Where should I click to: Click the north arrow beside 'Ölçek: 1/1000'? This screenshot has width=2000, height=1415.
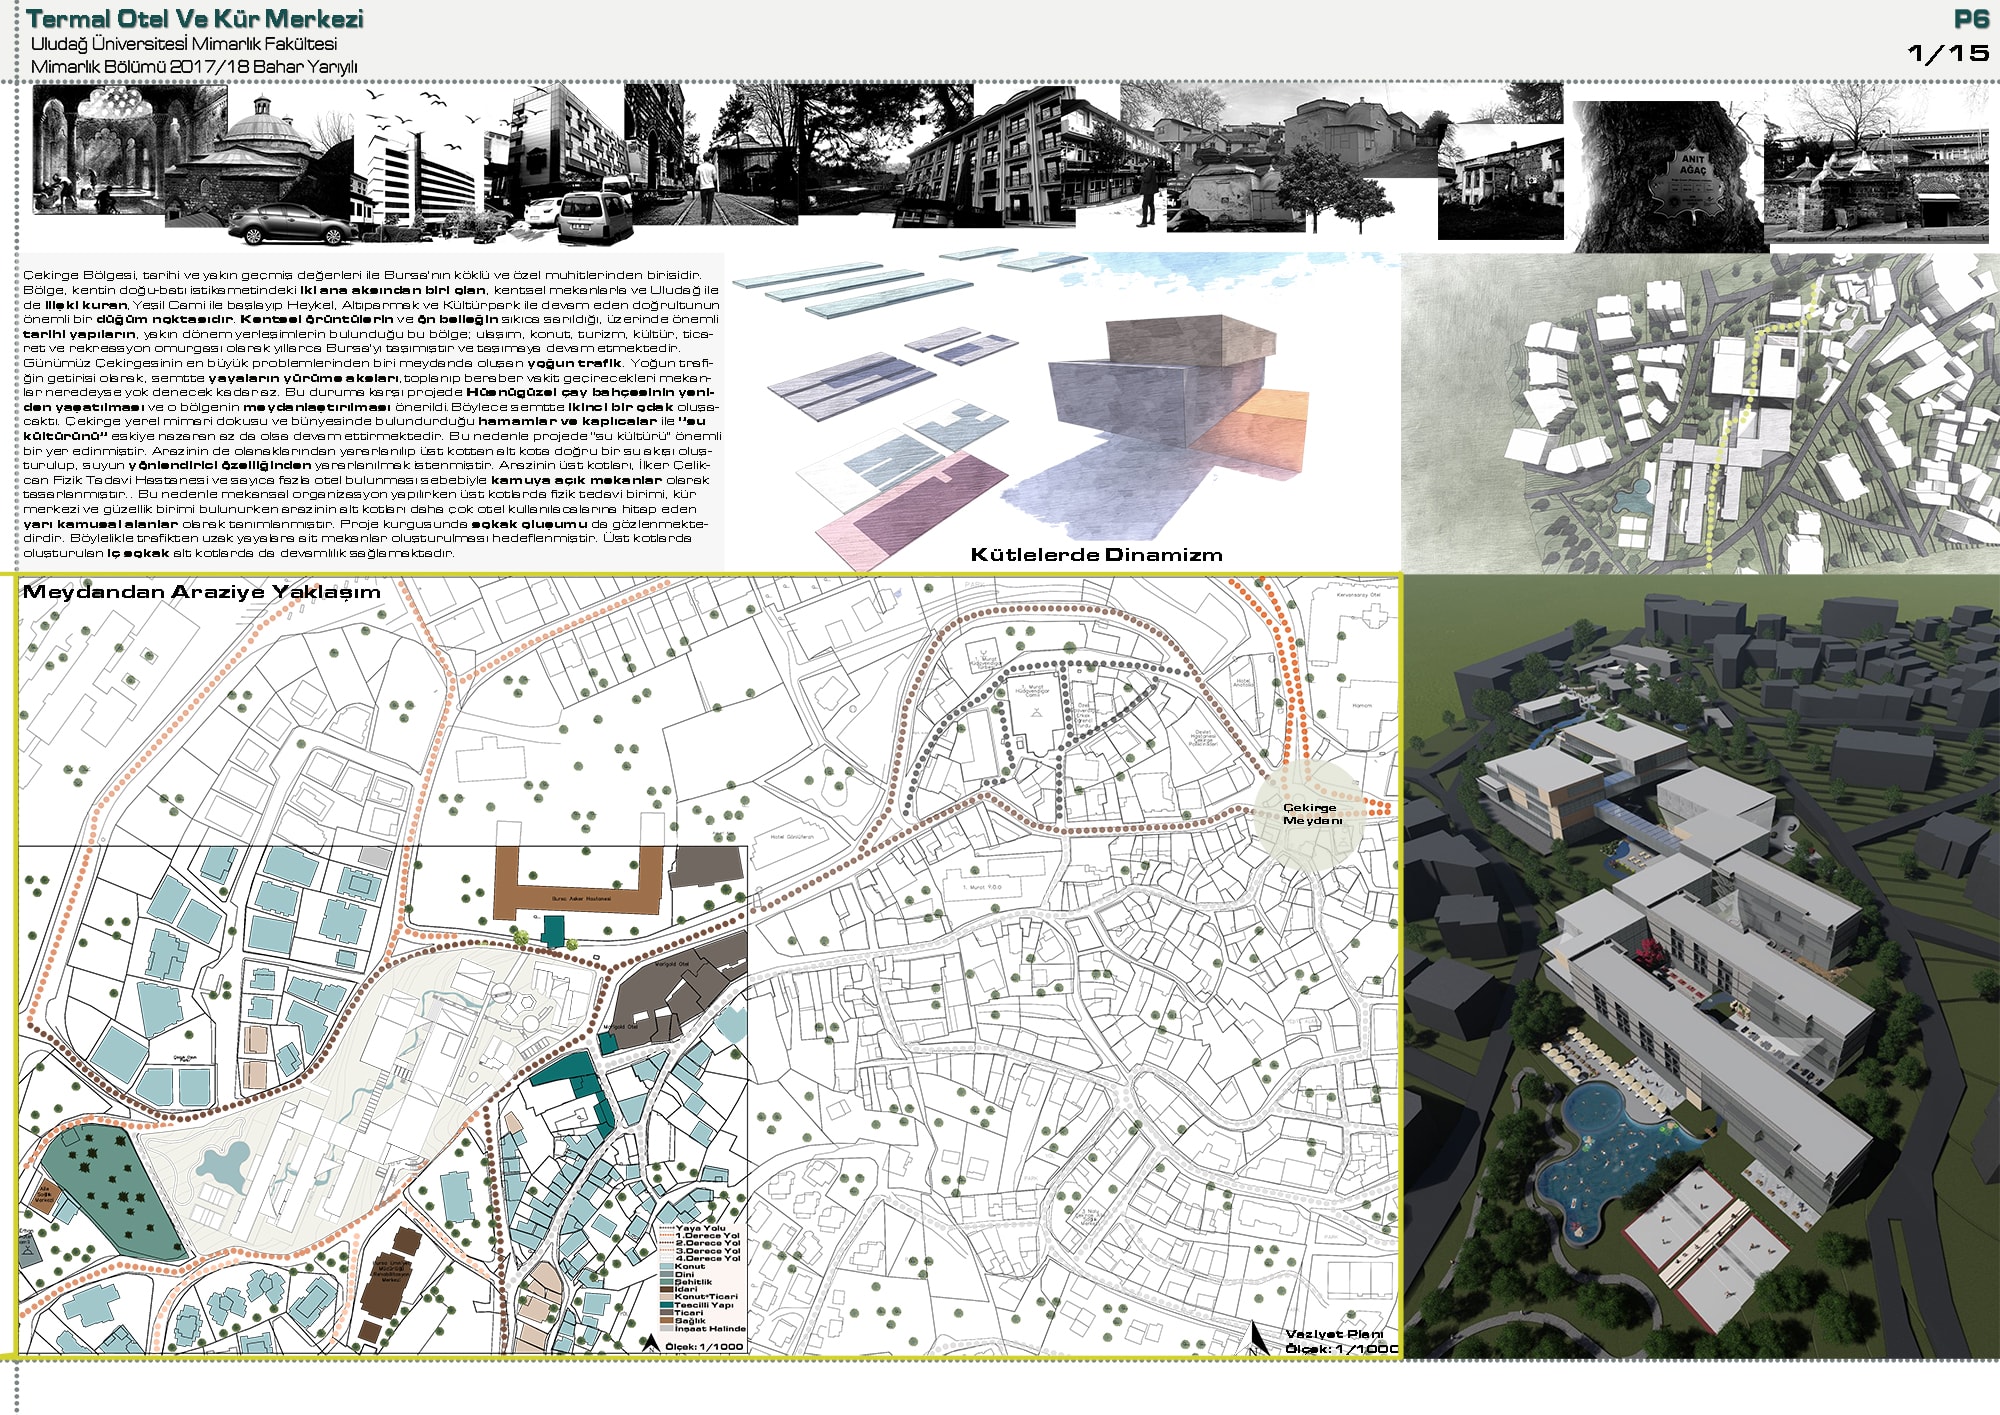(651, 1342)
